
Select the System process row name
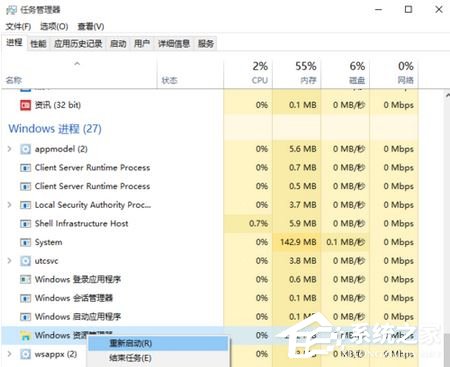click(x=48, y=242)
